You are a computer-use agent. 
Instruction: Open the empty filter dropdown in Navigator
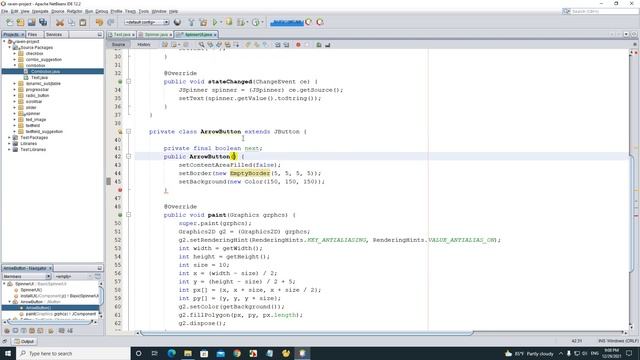coord(73,276)
